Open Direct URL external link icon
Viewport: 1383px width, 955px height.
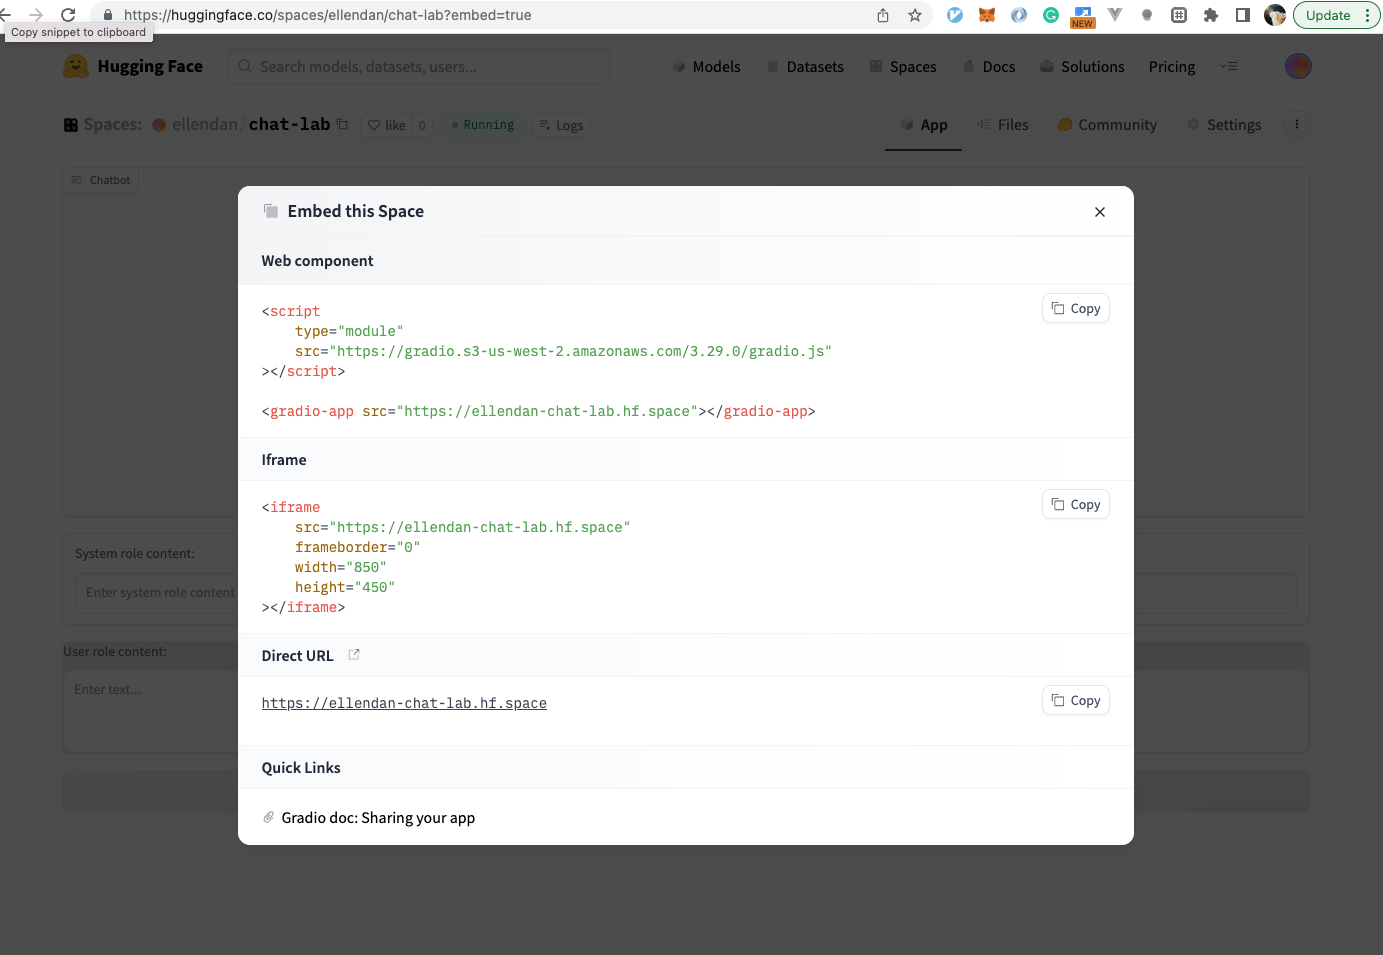(354, 655)
